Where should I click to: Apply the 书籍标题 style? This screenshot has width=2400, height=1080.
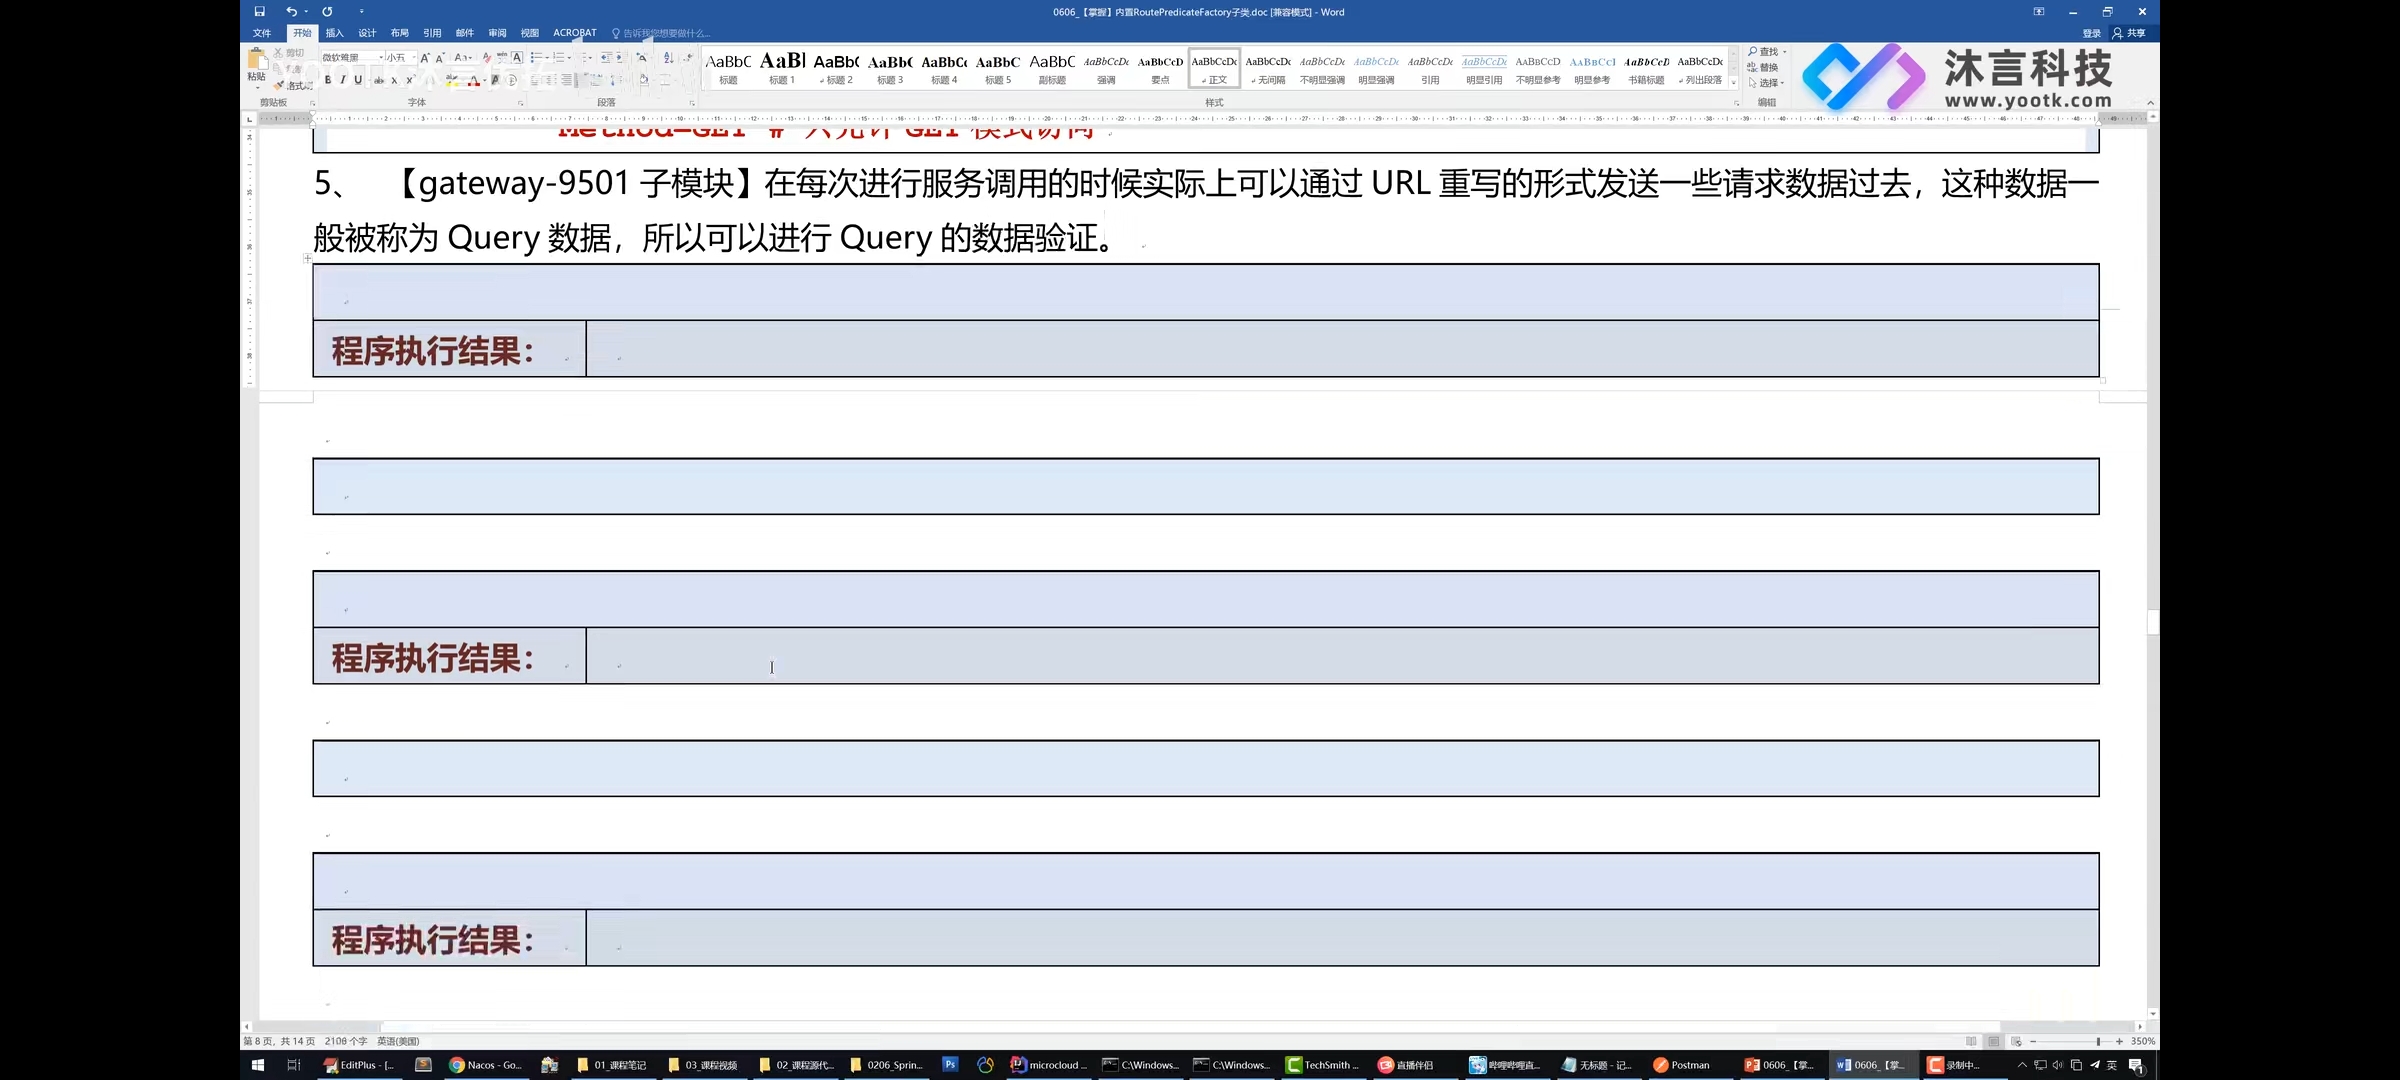(x=1646, y=68)
